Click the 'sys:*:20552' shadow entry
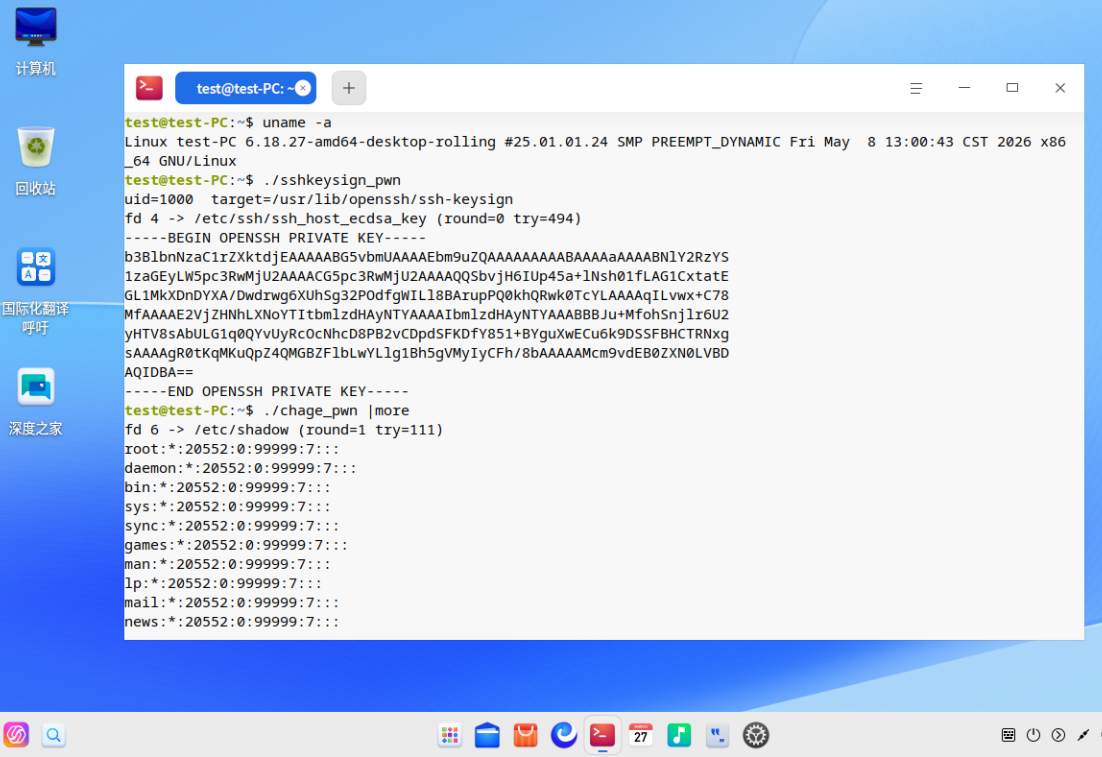Screen dimensions: 1102x757 pyautogui.click(x=228, y=506)
